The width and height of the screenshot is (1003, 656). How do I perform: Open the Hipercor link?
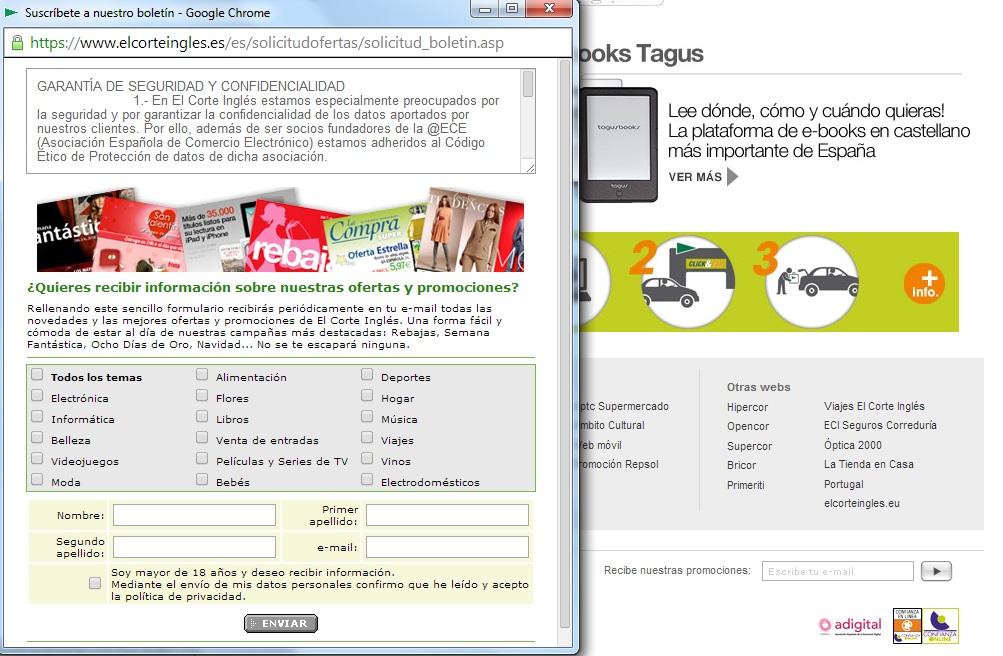(747, 407)
